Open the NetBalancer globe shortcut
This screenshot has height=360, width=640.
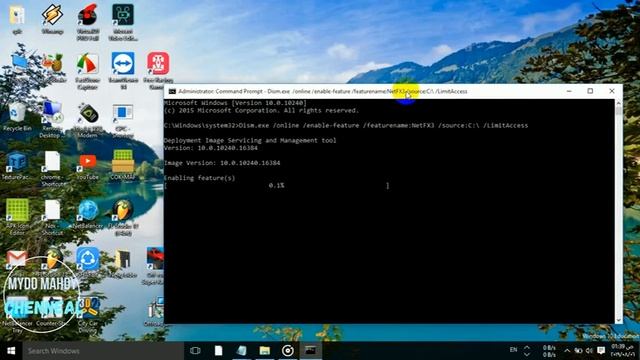[88, 211]
